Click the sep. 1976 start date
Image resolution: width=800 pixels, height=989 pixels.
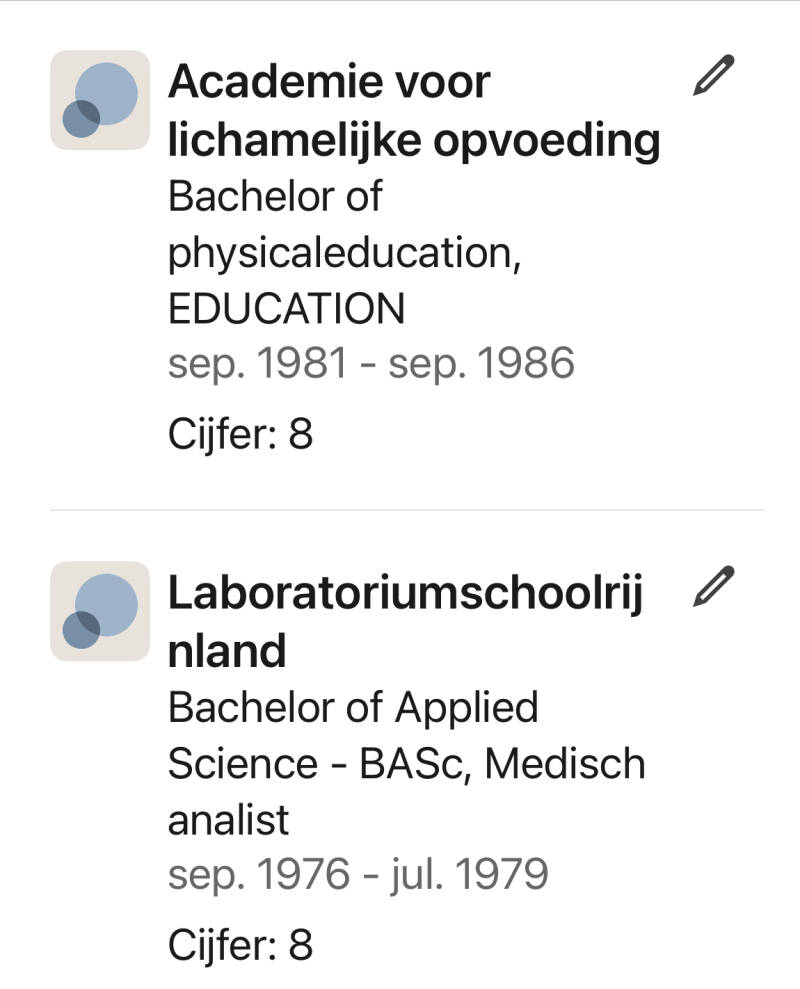pos(258,875)
